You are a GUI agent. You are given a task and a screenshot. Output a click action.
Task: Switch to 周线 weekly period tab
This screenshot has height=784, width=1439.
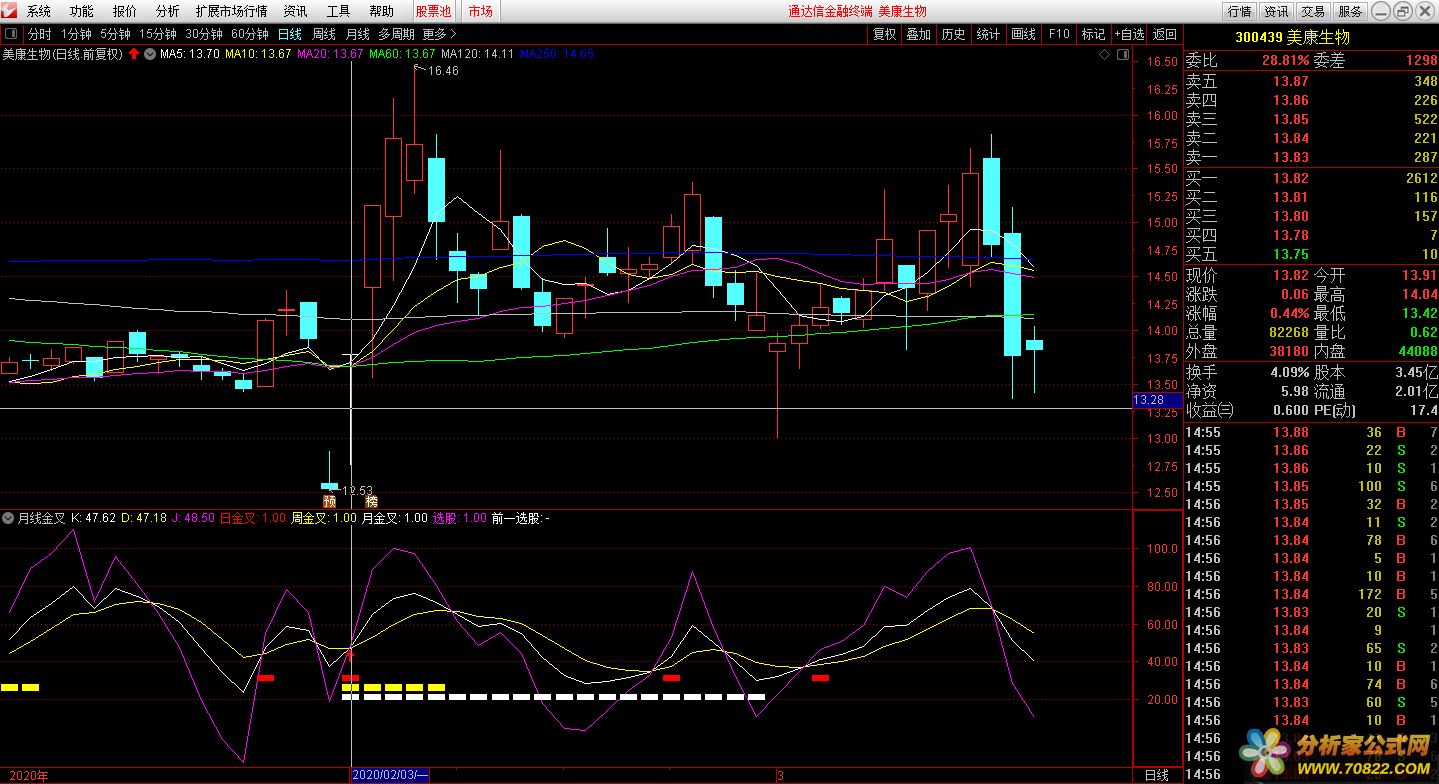[324, 34]
